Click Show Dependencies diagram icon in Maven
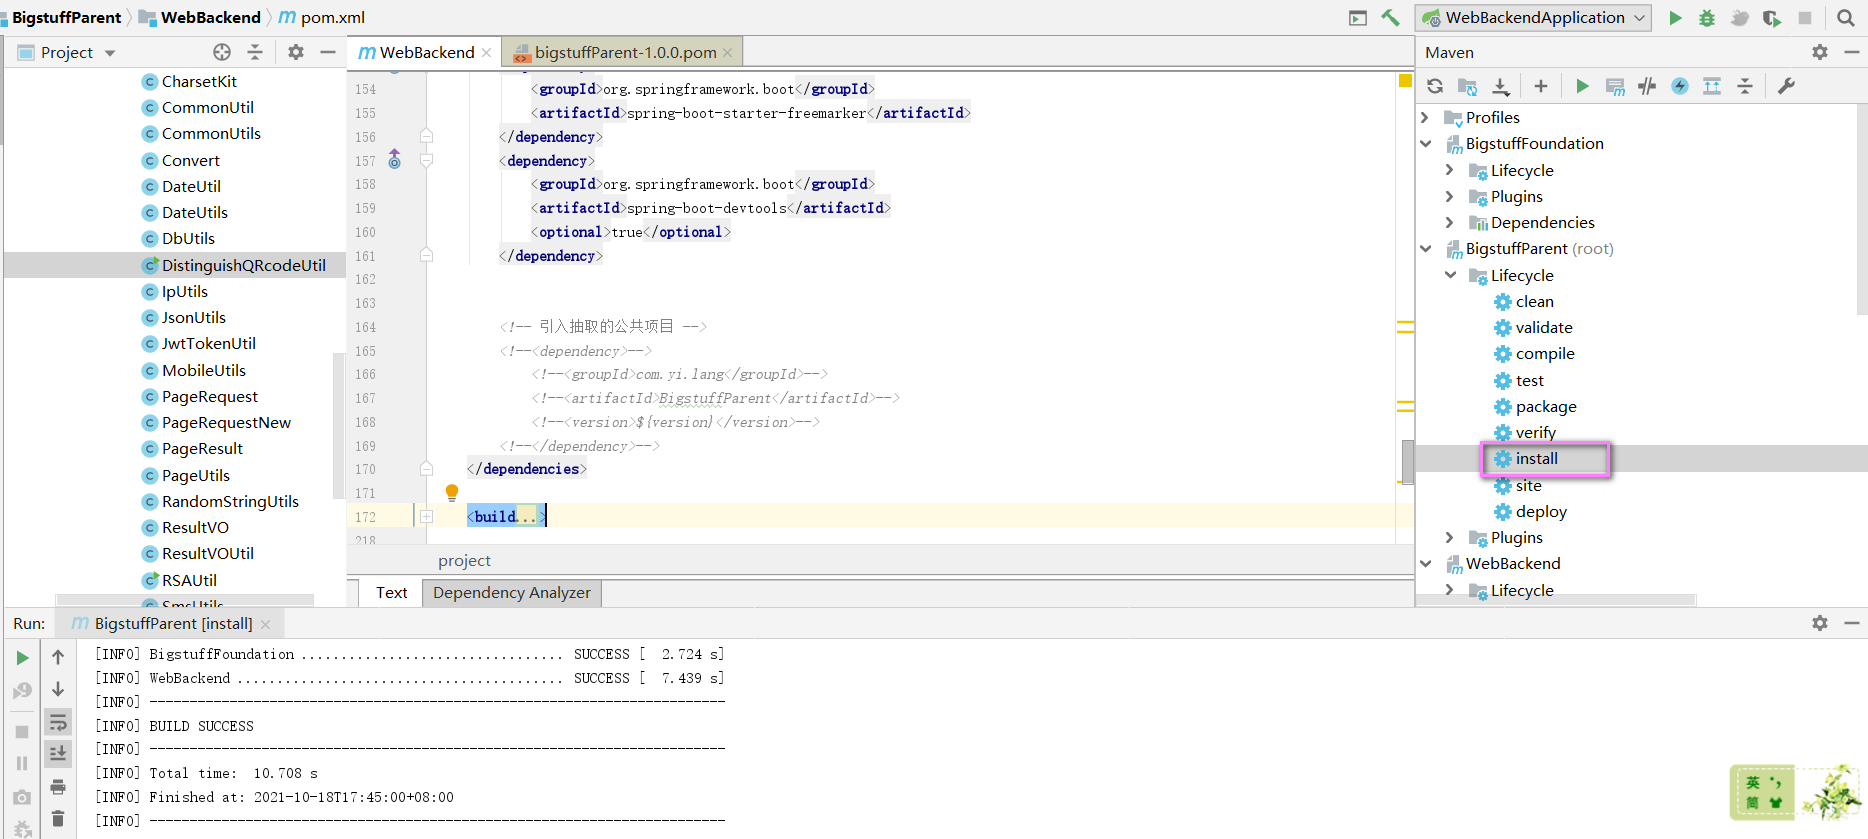This screenshot has width=1868, height=839. pos(1712,86)
